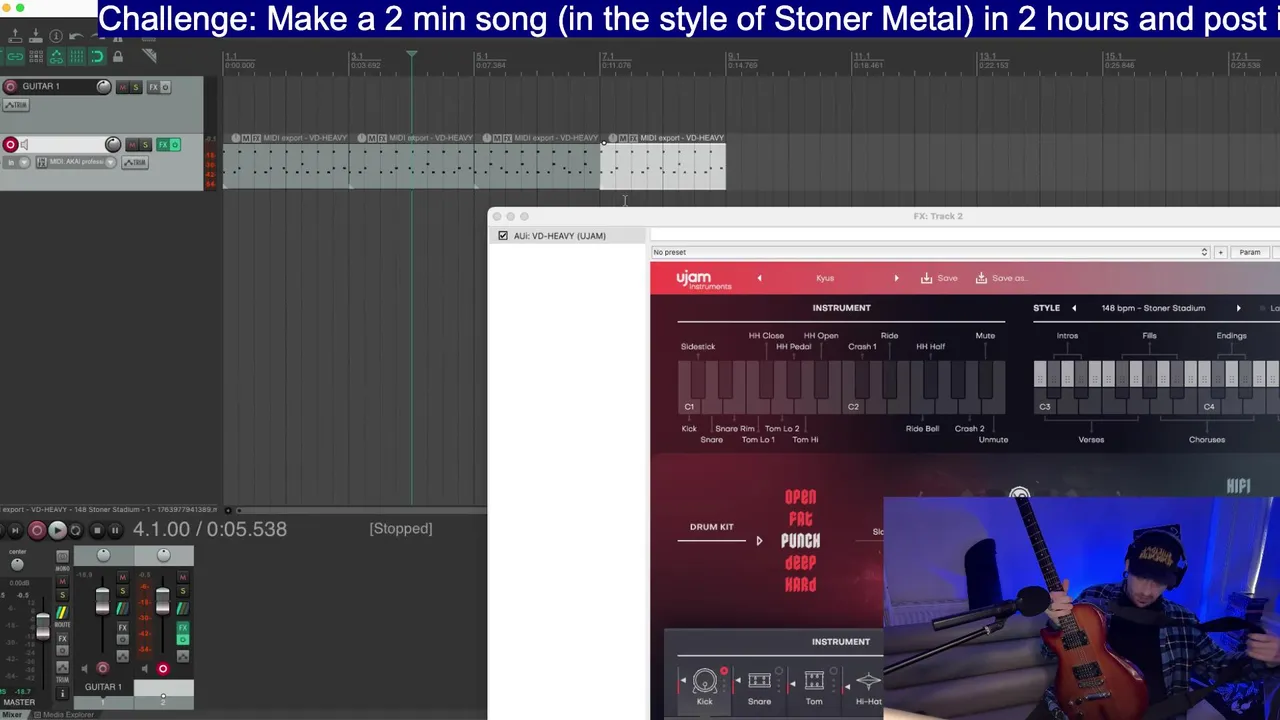The width and height of the screenshot is (1280, 720).
Task: Select previous style before Stoner Stadium
Action: [x=1074, y=308]
